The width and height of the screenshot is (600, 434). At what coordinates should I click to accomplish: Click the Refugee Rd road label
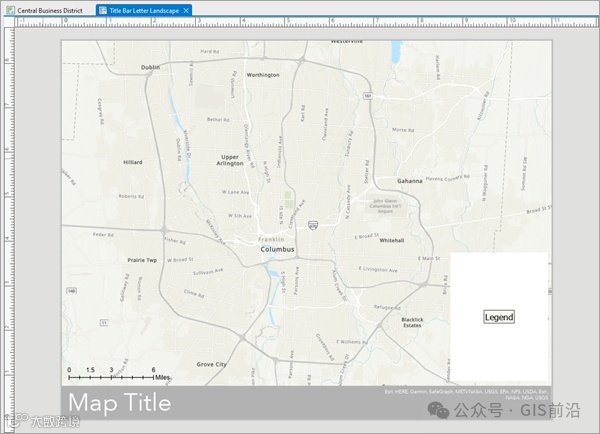click(387, 307)
